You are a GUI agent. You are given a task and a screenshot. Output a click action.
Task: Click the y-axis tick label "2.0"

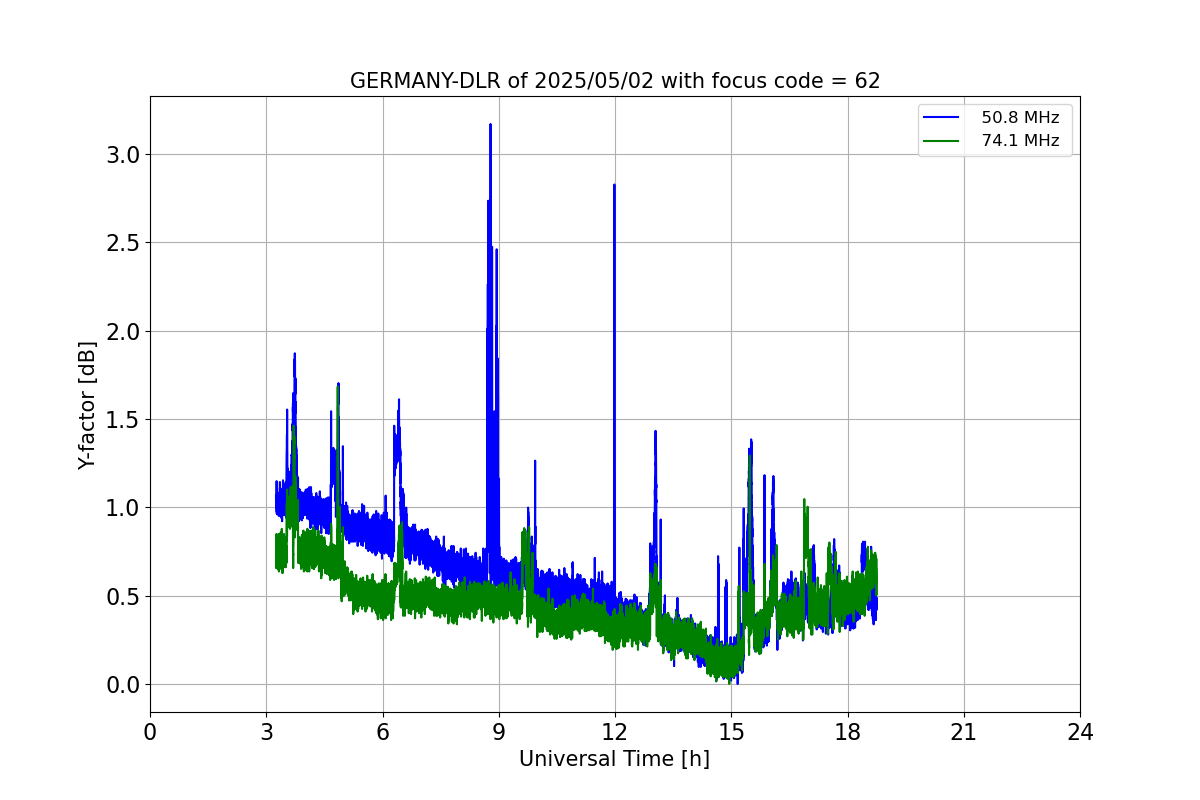[124, 331]
